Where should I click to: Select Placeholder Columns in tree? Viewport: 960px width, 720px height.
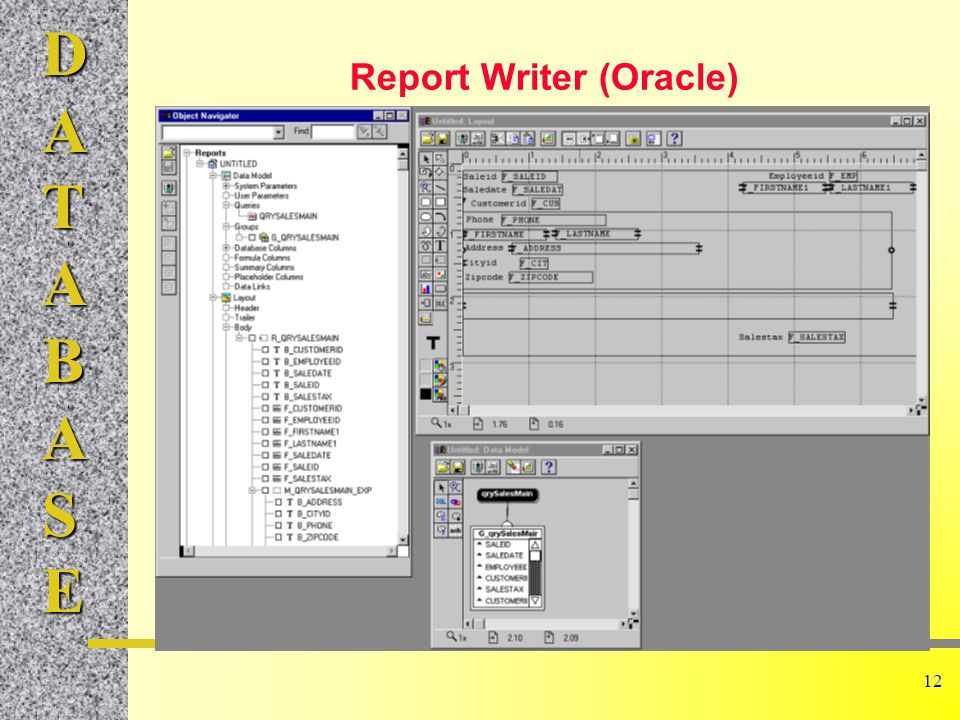coord(269,277)
